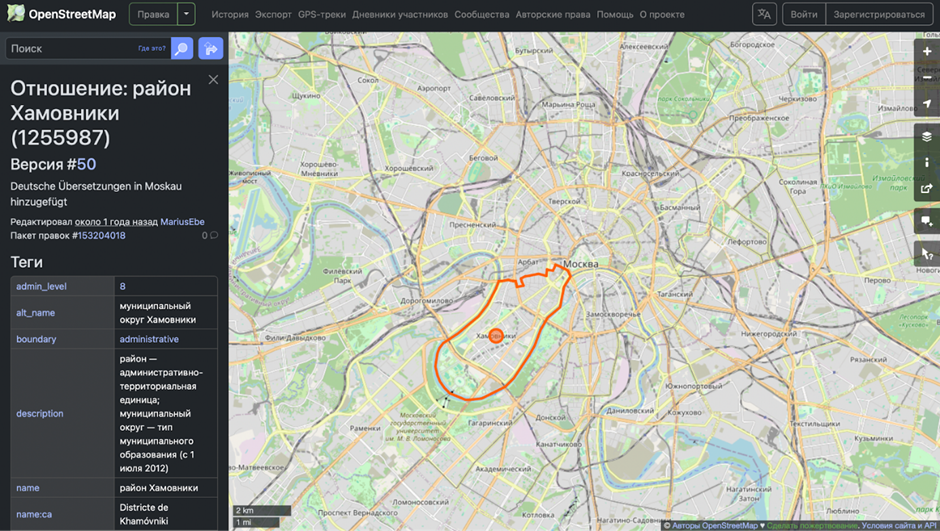
Task: Click the 'около 1 года назад' timestamp
Action: (x=116, y=222)
